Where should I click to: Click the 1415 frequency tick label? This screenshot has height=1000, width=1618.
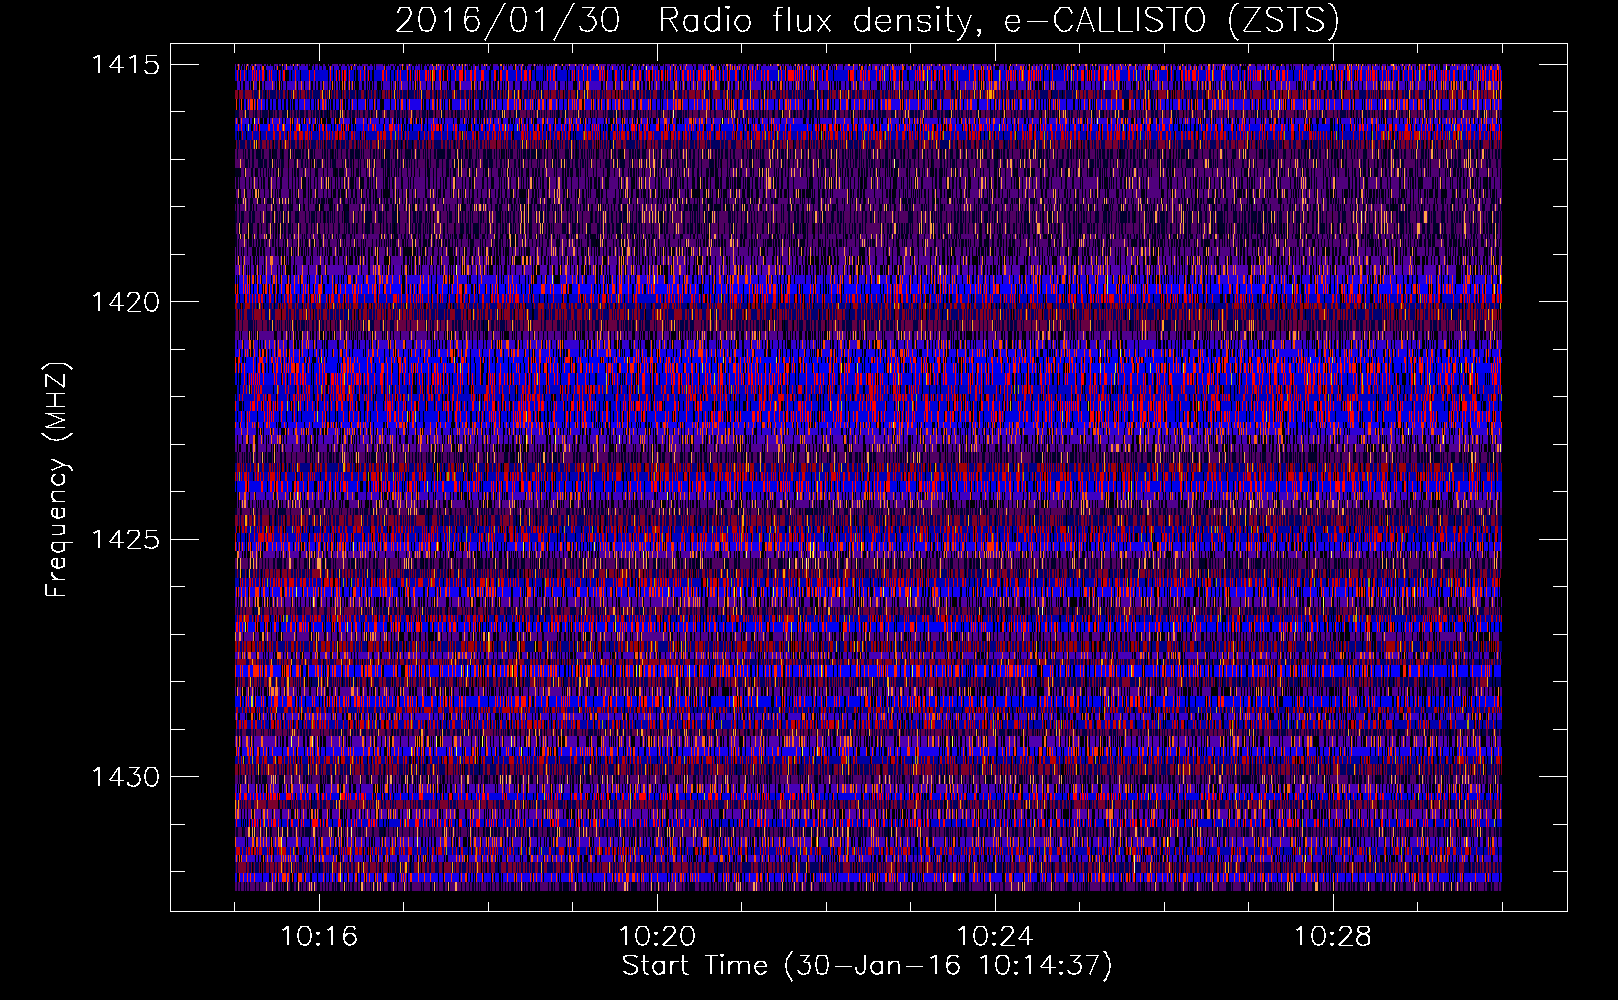(125, 65)
